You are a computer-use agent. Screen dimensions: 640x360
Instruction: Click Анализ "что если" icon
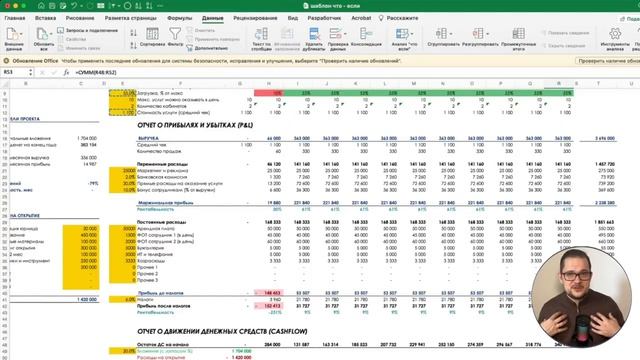(402, 34)
